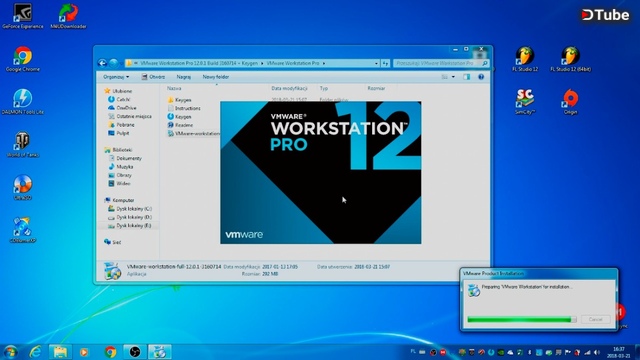Click the volume icon in system tray
This screenshot has height=360, width=640.
[597, 352]
